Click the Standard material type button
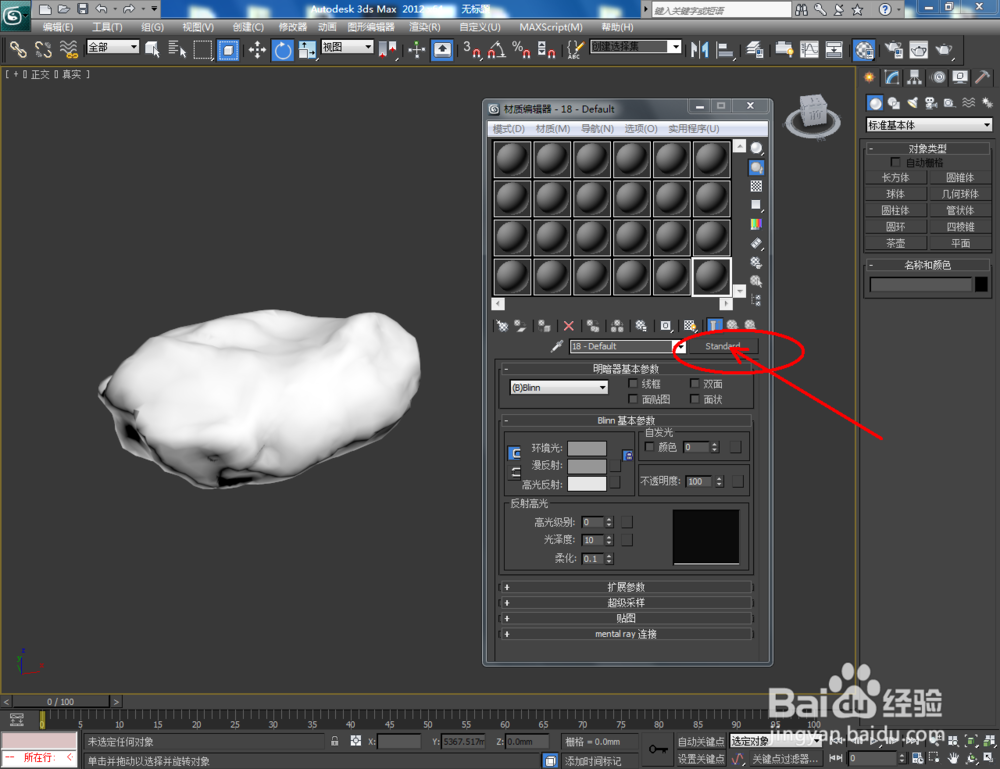1000x769 pixels. point(723,346)
